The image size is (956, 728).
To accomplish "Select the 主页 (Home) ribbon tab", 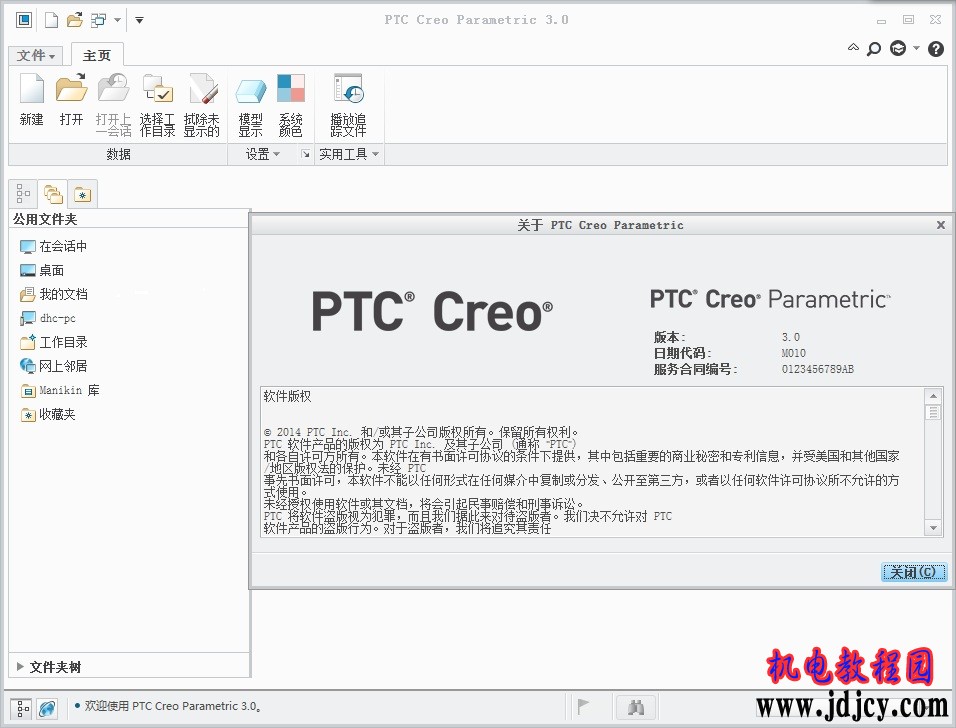I will coord(97,55).
